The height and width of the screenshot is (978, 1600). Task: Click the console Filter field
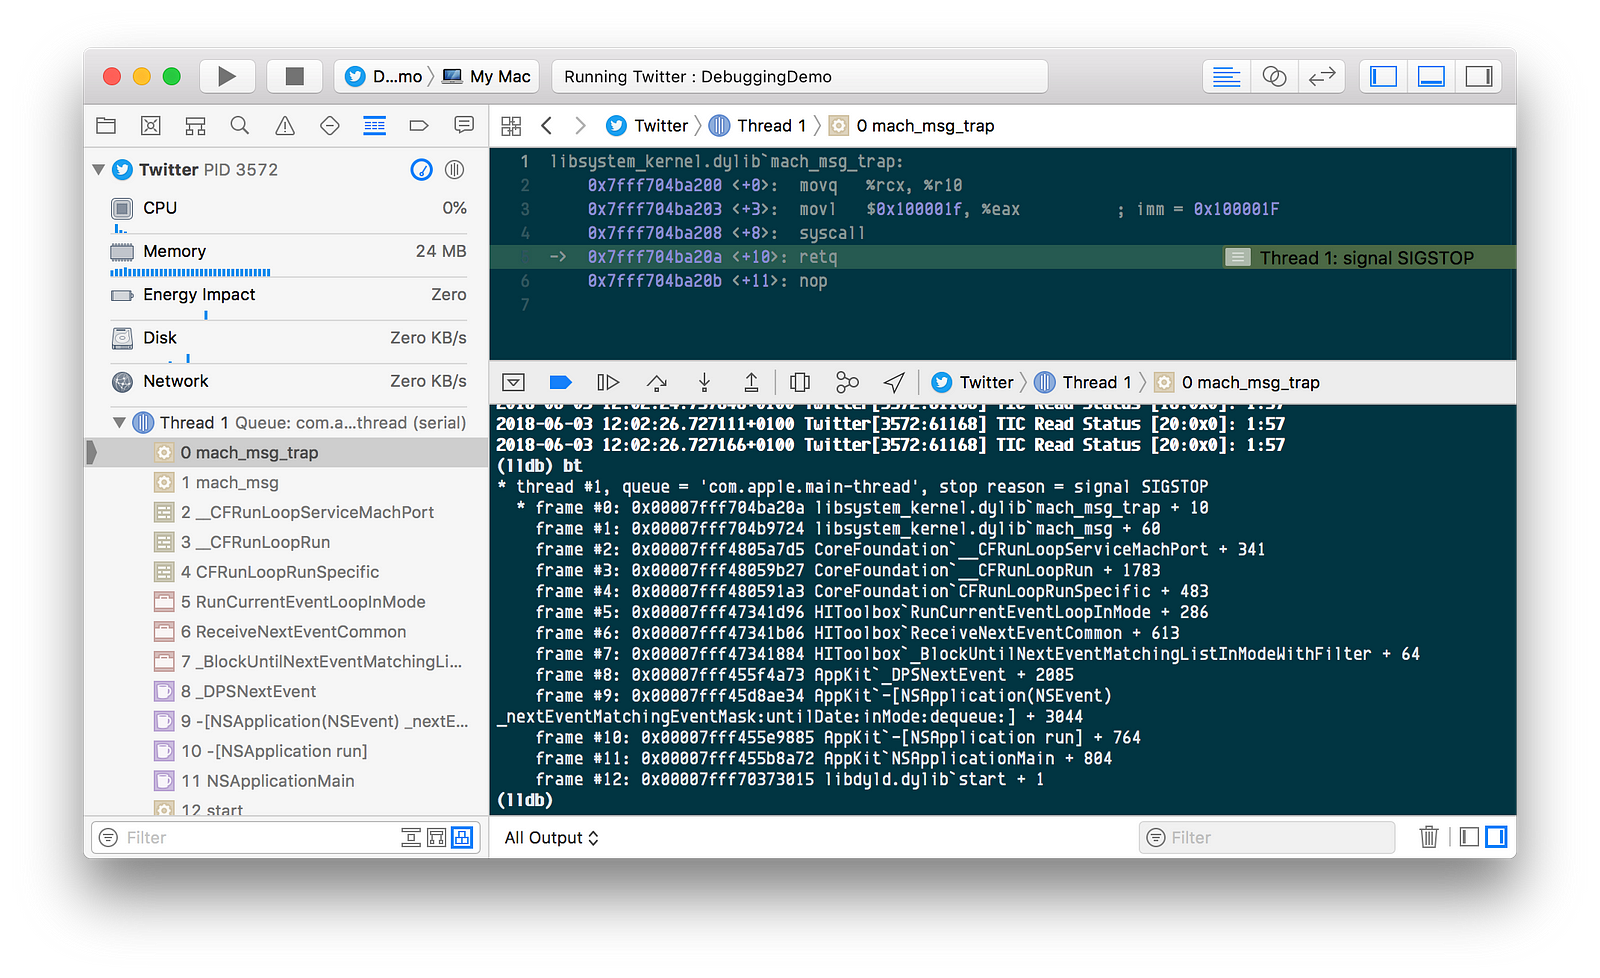[1266, 837]
